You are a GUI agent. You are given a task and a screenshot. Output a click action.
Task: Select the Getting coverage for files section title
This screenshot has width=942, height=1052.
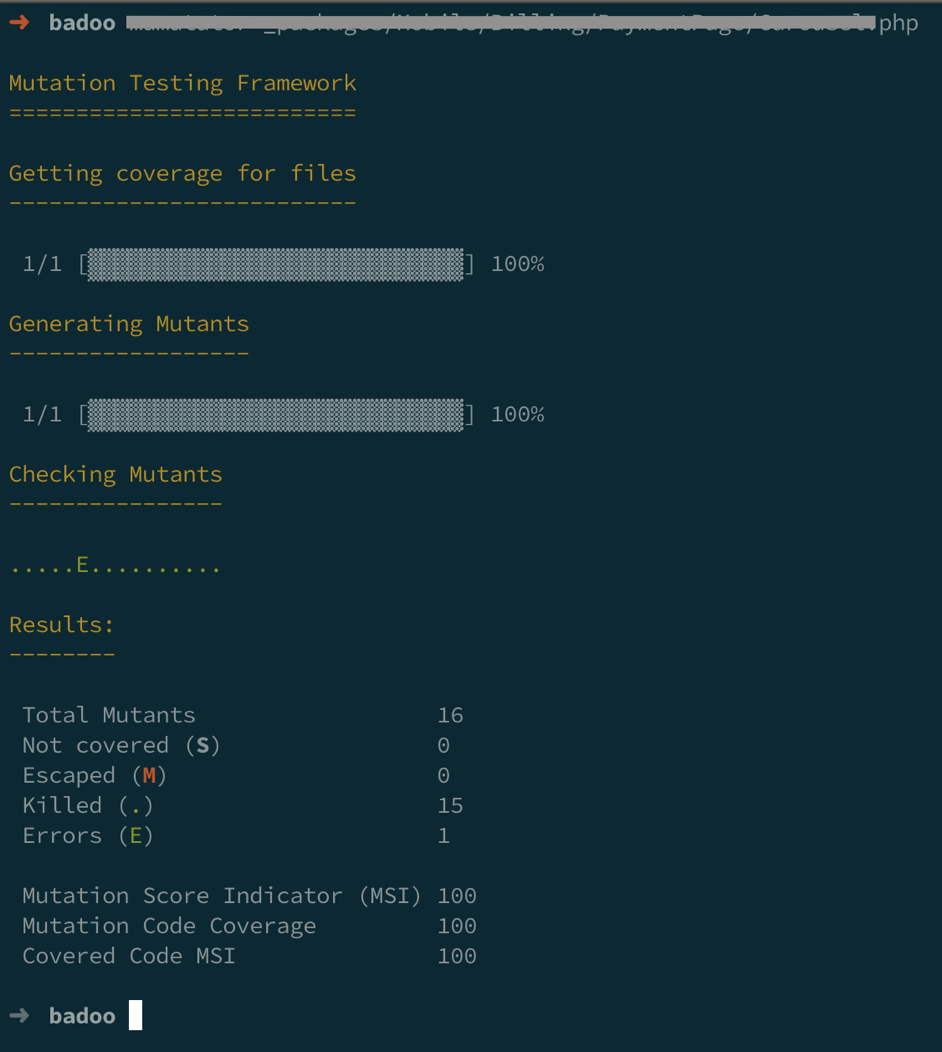[x=182, y=173]
